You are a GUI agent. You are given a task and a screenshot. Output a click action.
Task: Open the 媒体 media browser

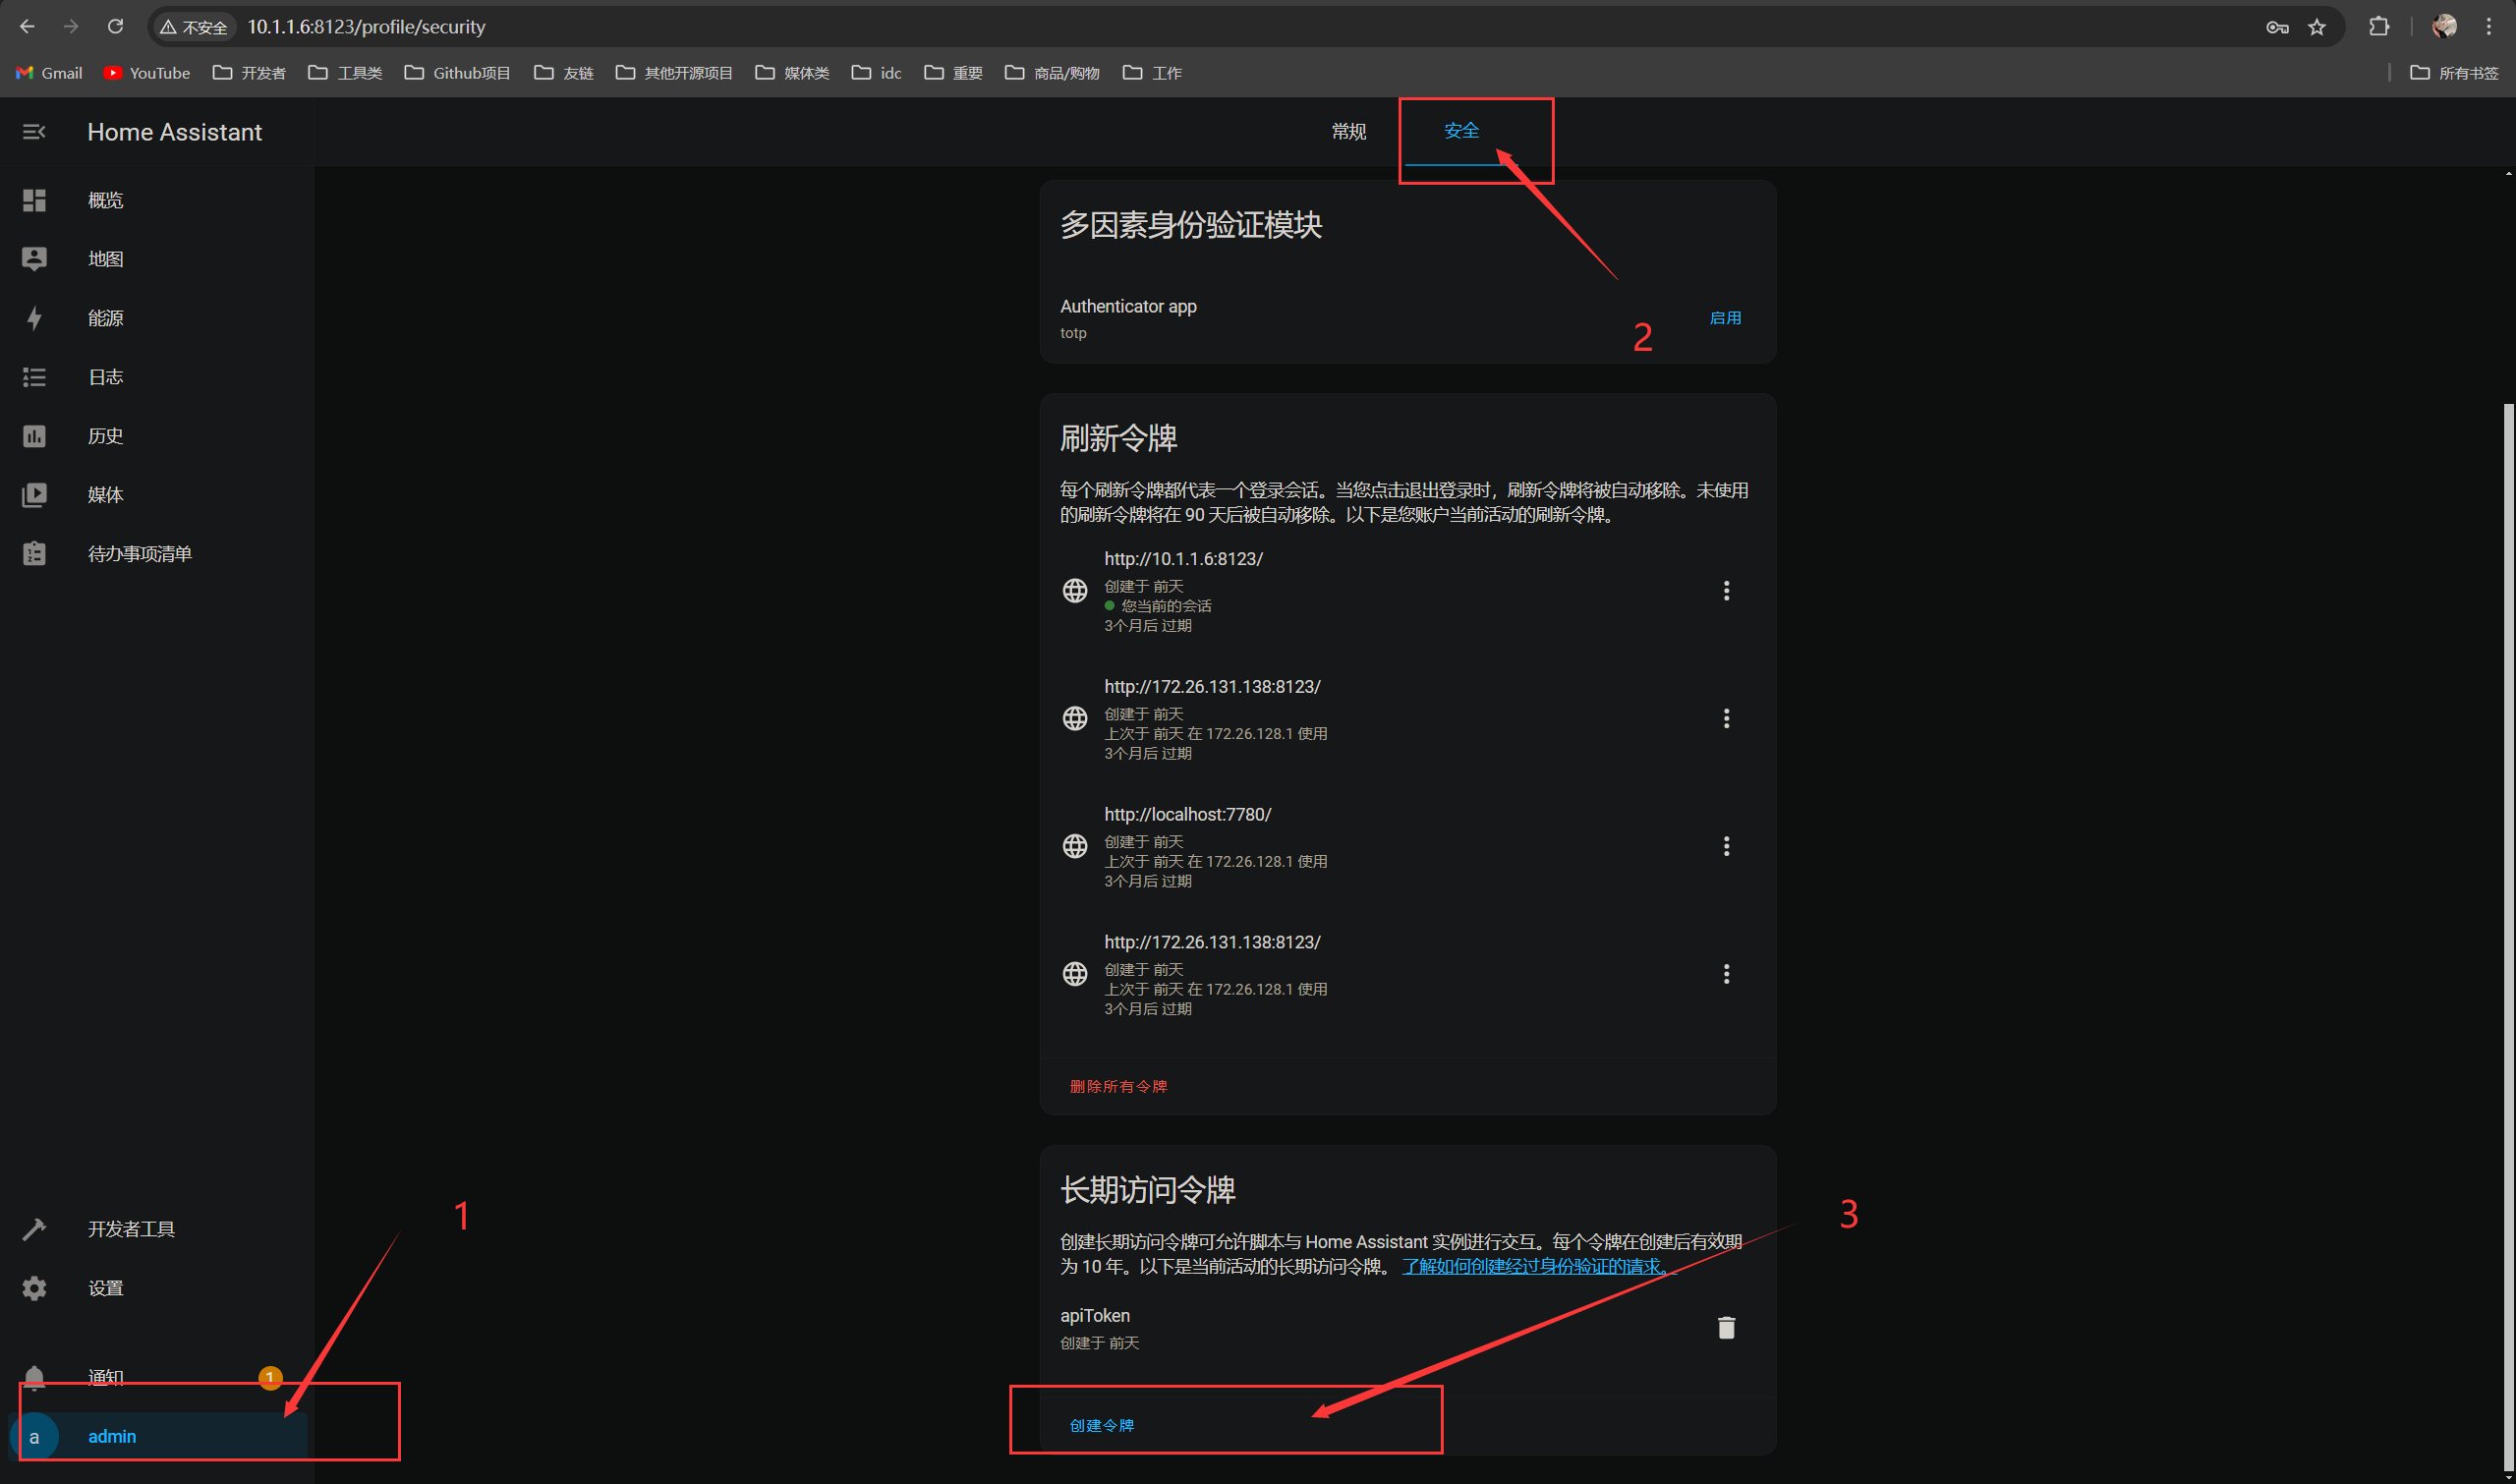pyautogui.click(x=105, y=495)
